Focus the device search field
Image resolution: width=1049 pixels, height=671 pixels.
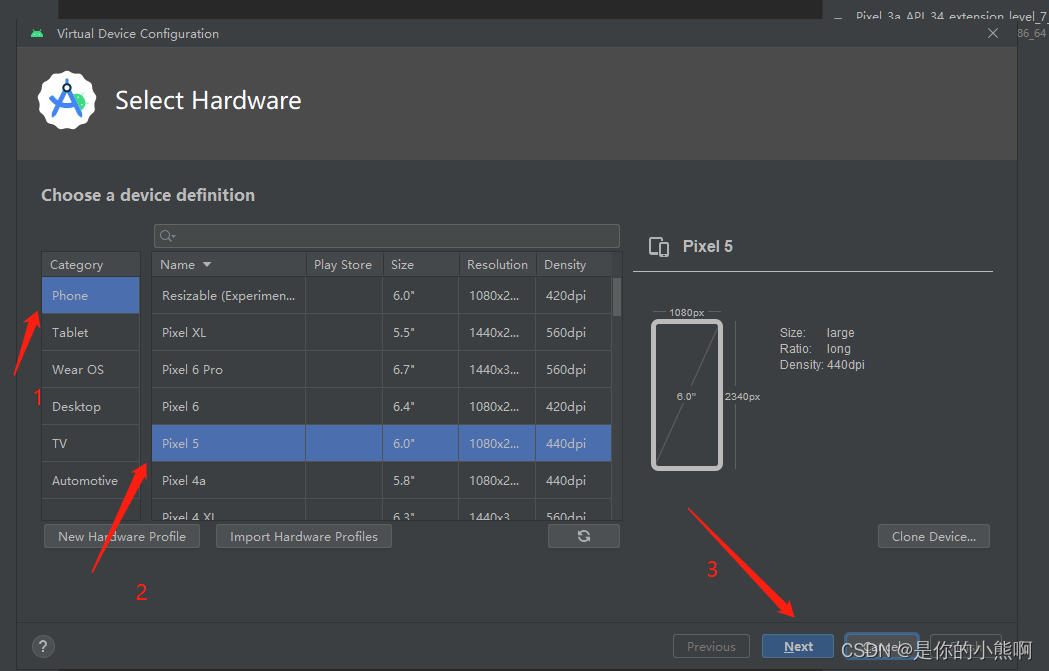[x=387, y=236]
